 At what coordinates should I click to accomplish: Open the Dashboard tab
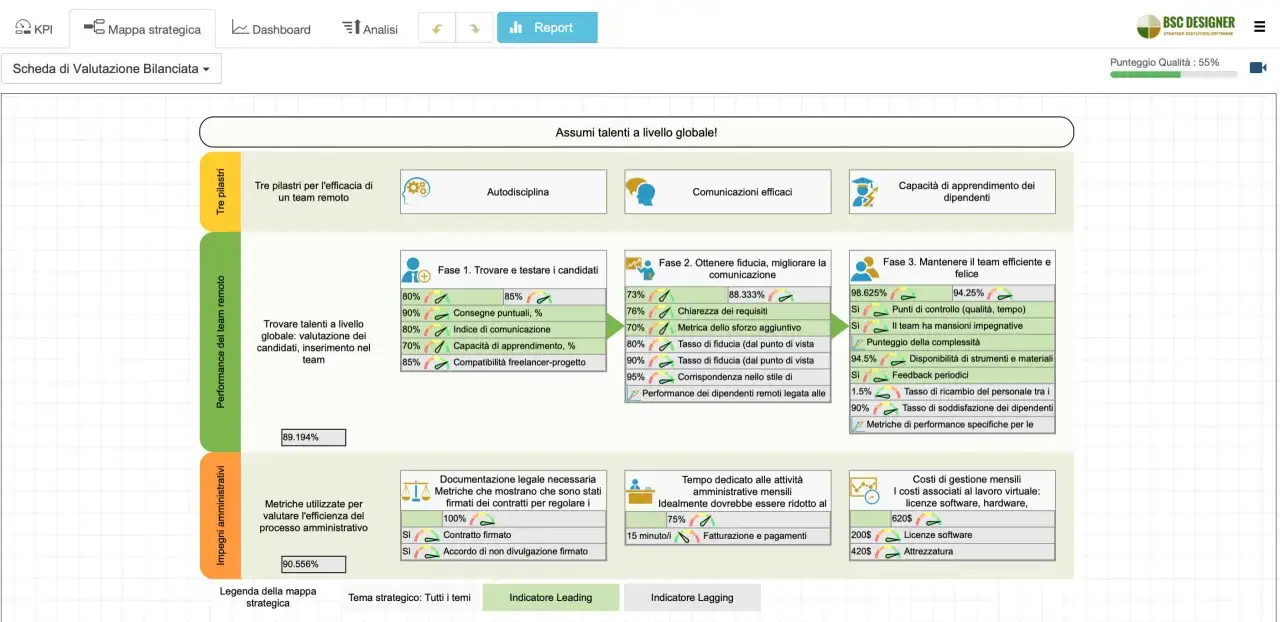click(271, 29)
